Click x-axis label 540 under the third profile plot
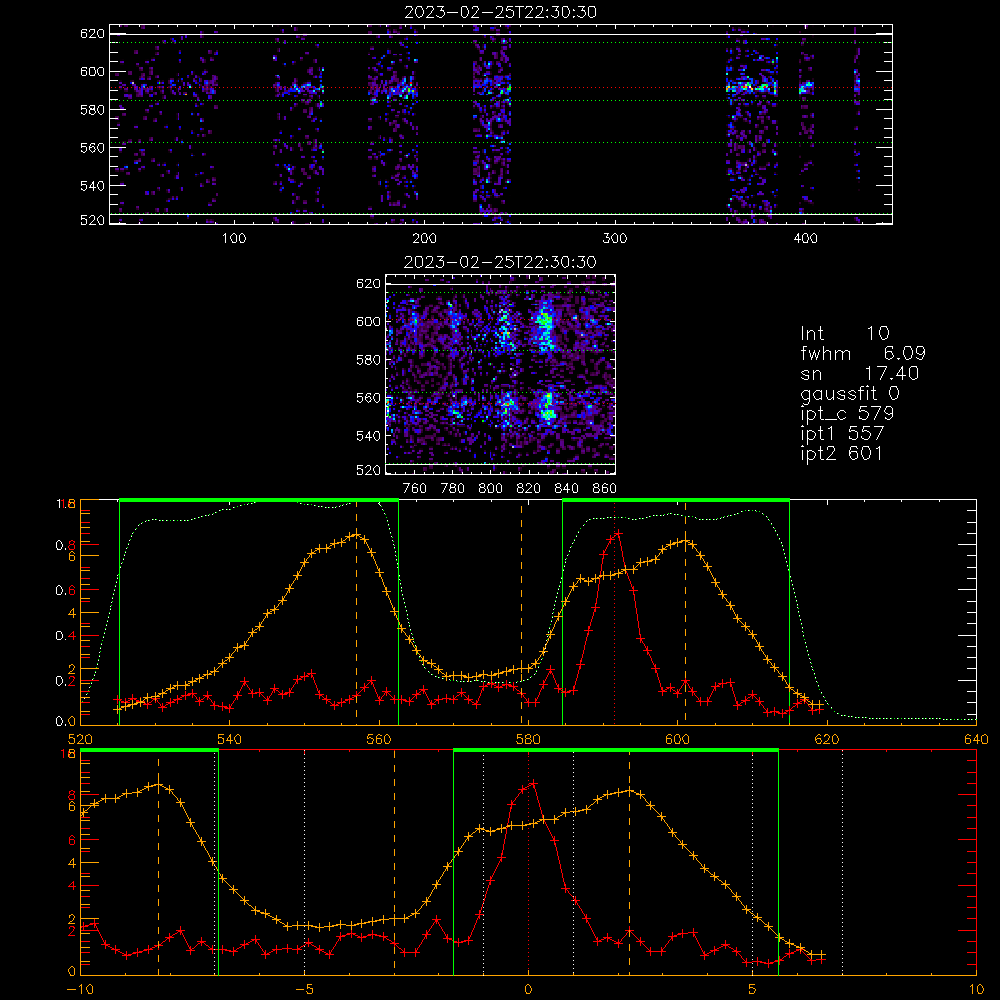 point(229,739)
